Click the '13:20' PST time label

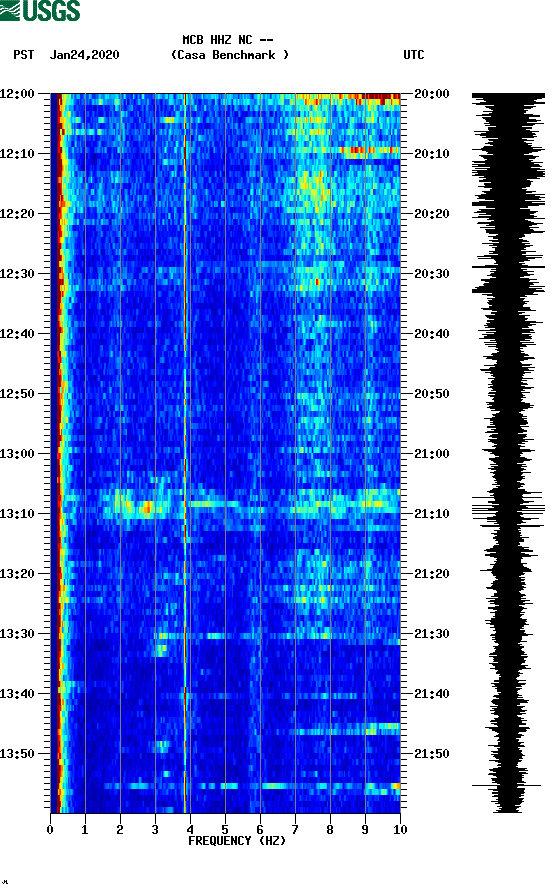(17, 574)
